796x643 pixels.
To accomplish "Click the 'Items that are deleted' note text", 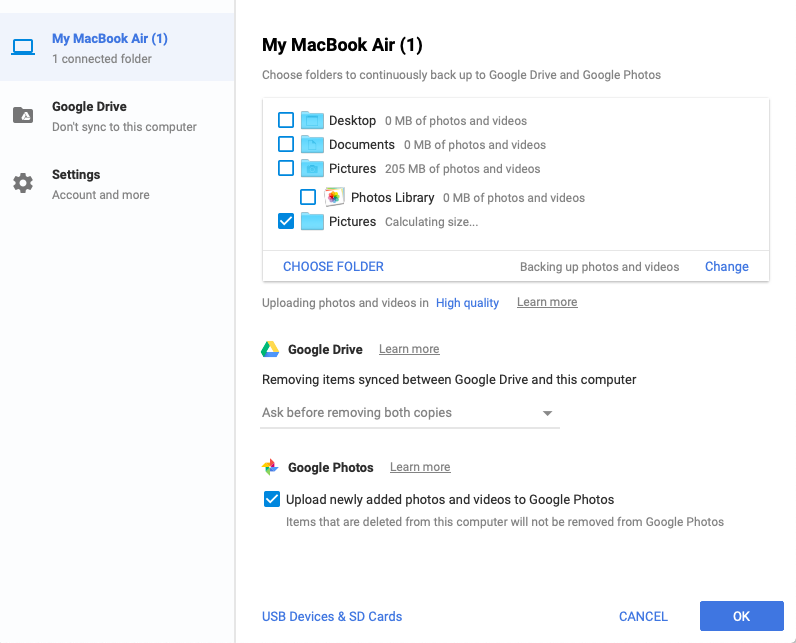I will point(505,522).
